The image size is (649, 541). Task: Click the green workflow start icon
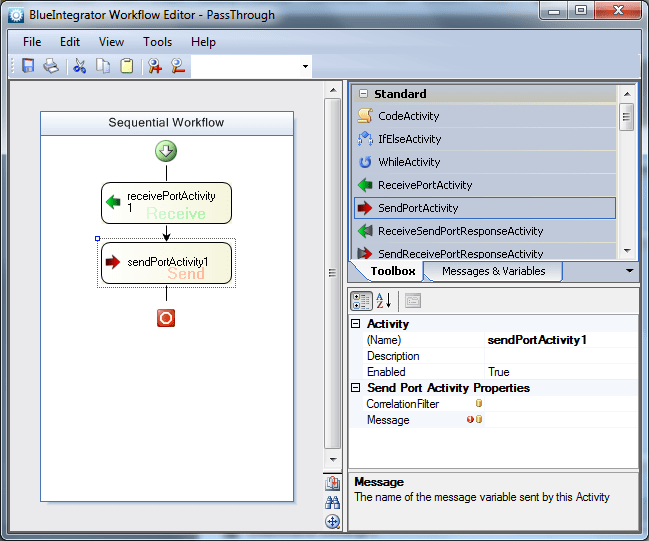tap(166, 151)
